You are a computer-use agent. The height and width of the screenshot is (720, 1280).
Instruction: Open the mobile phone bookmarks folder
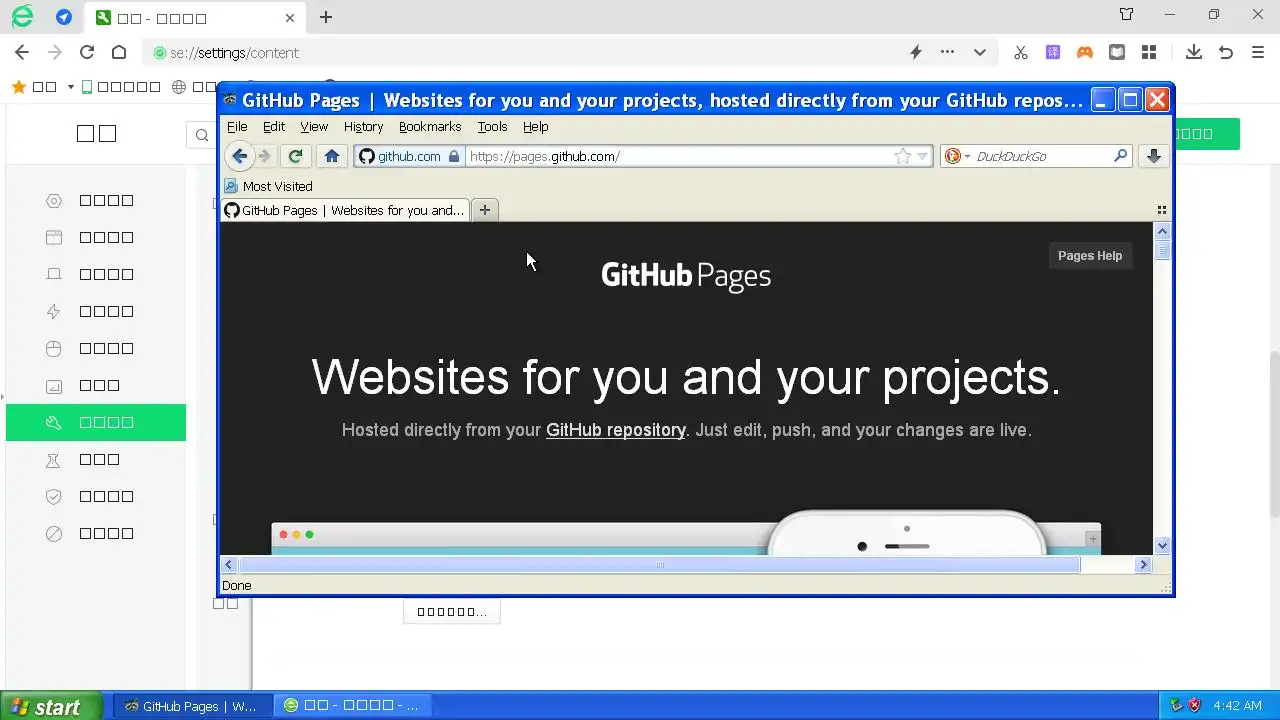point(121,87)
